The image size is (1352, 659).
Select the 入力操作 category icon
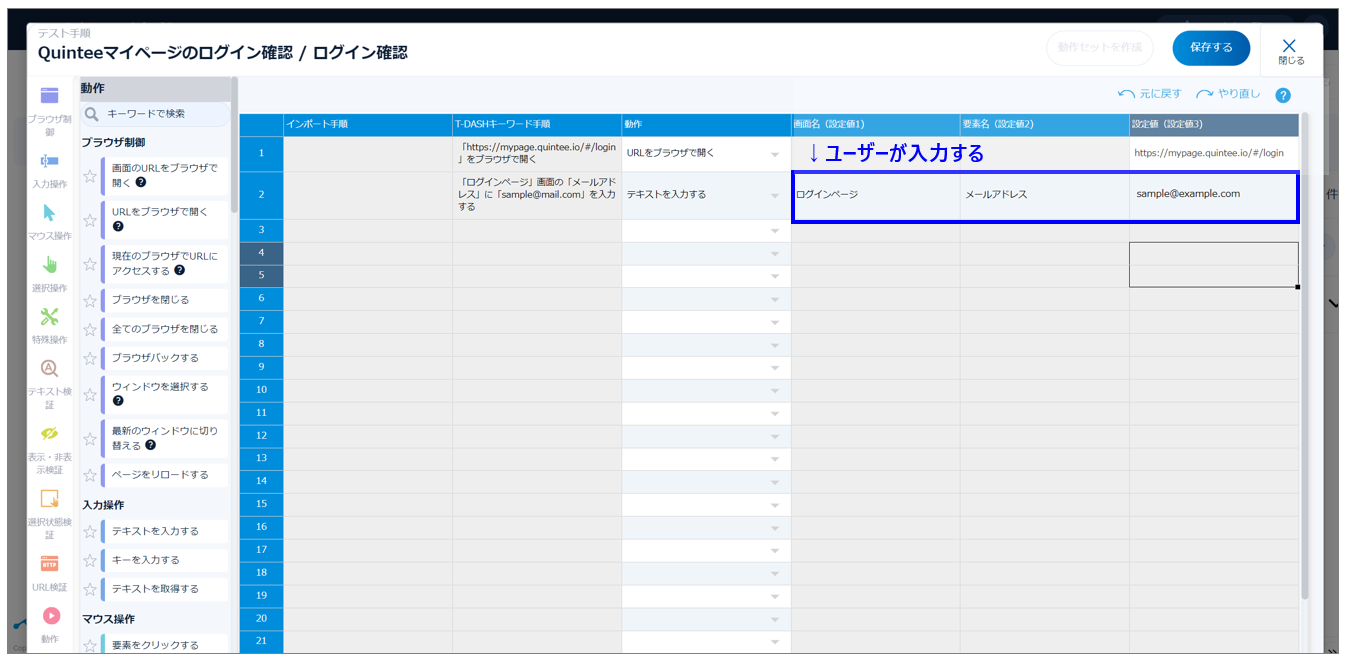point(49,161)
